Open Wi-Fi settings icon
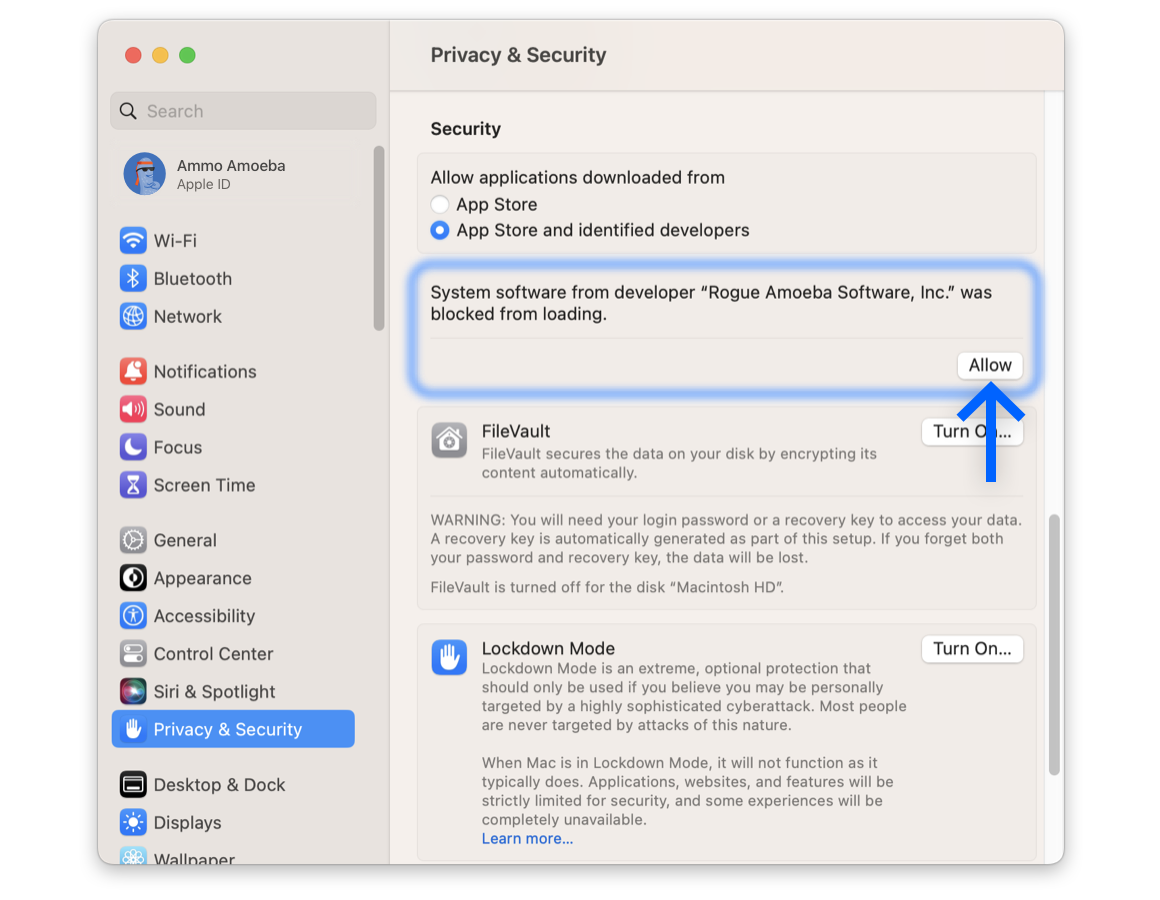The width and height of the screenshot is (1160, 900). [133, 240]
